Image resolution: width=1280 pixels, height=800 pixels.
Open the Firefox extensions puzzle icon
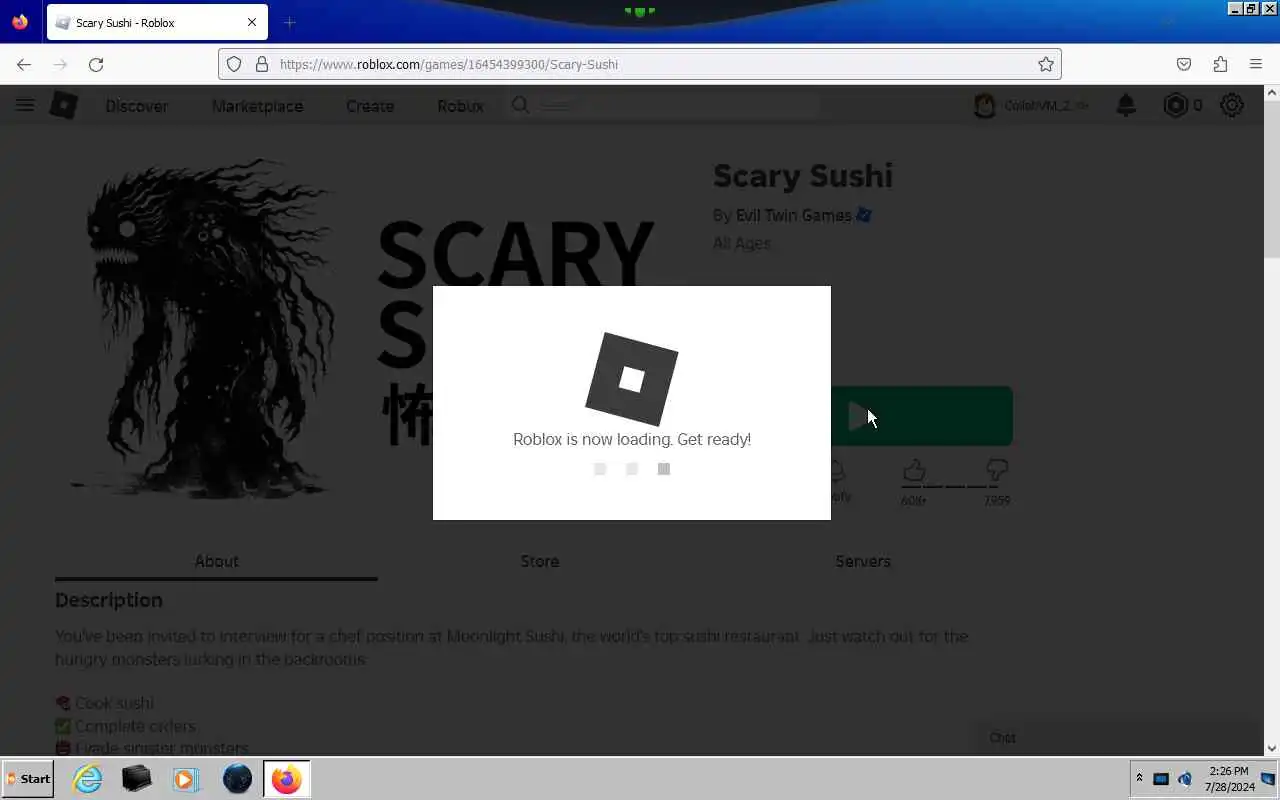(x=1220, y=64)
